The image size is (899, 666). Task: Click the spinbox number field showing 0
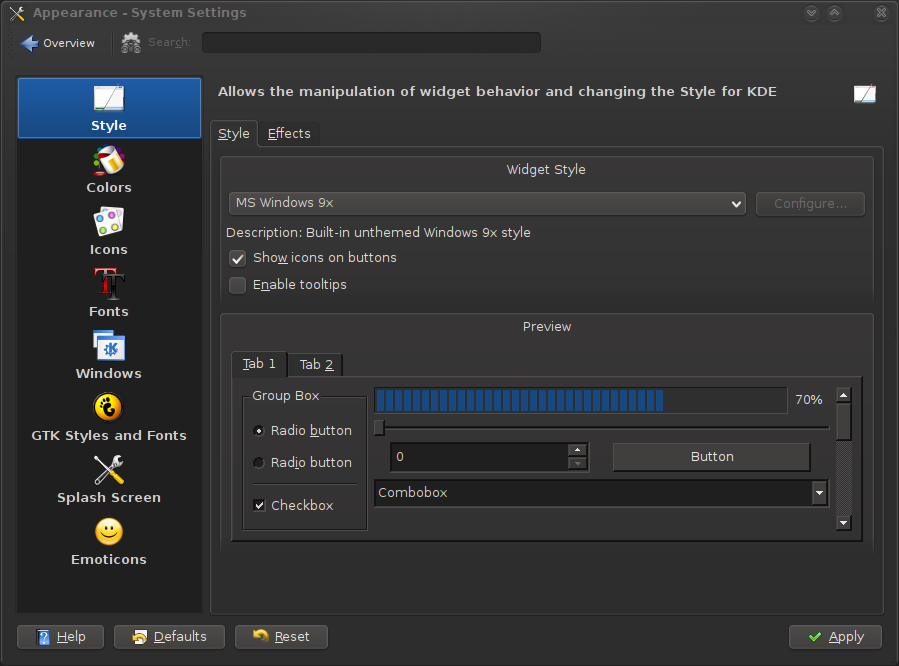pos(479,457)
